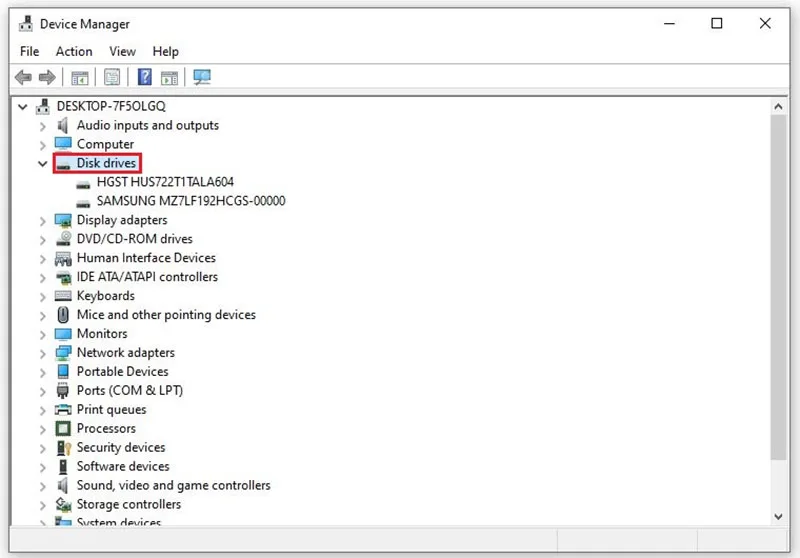Click the Processors chip icon
Viewport: 800px width, 558px height.
click(63, 428)
